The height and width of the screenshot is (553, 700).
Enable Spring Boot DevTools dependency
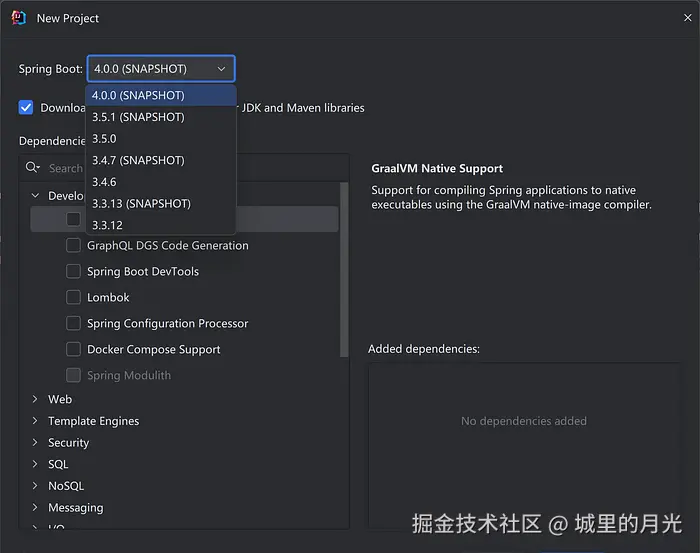pyautogui.click(x=73, y=271)
